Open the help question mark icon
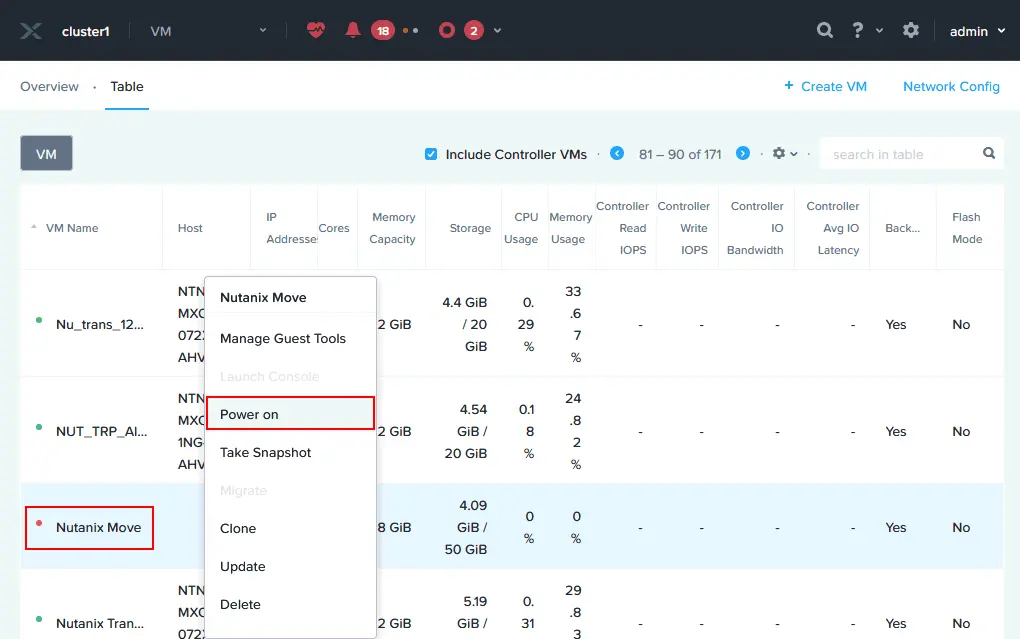Screen dimensions: 1020x639 (858, 30)
